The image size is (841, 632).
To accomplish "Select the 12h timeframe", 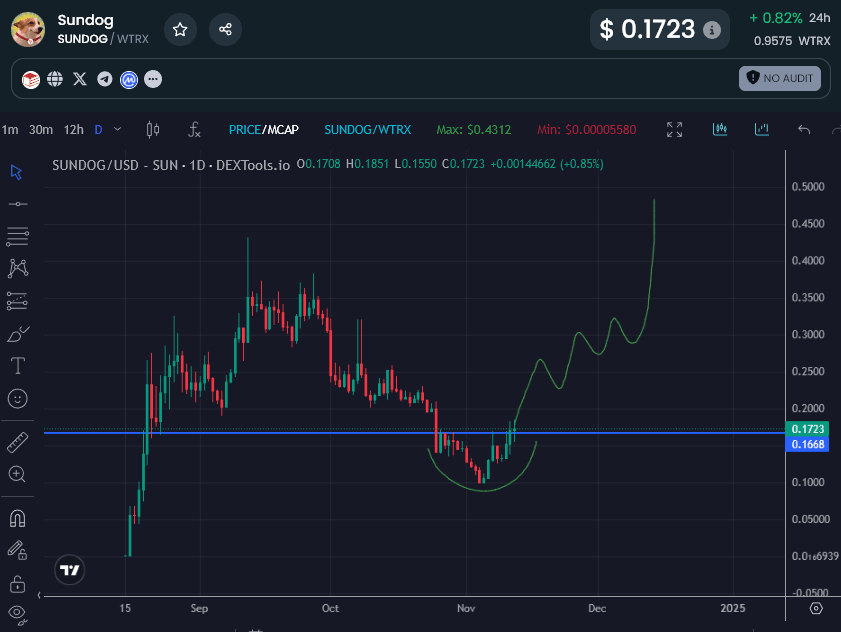I will point(73,130).
